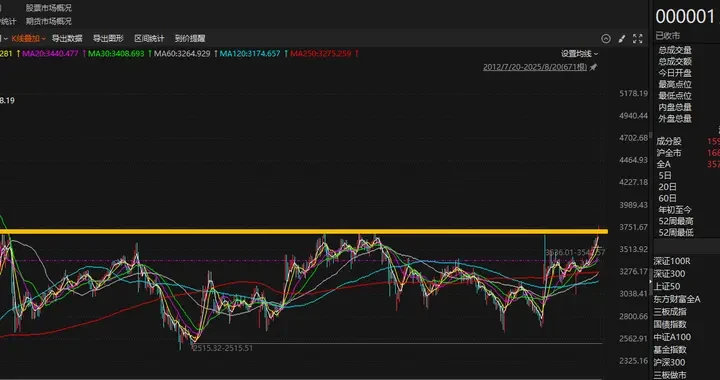Open the 到价提醒 price alert
720x380 pixels.
point(190,39)
